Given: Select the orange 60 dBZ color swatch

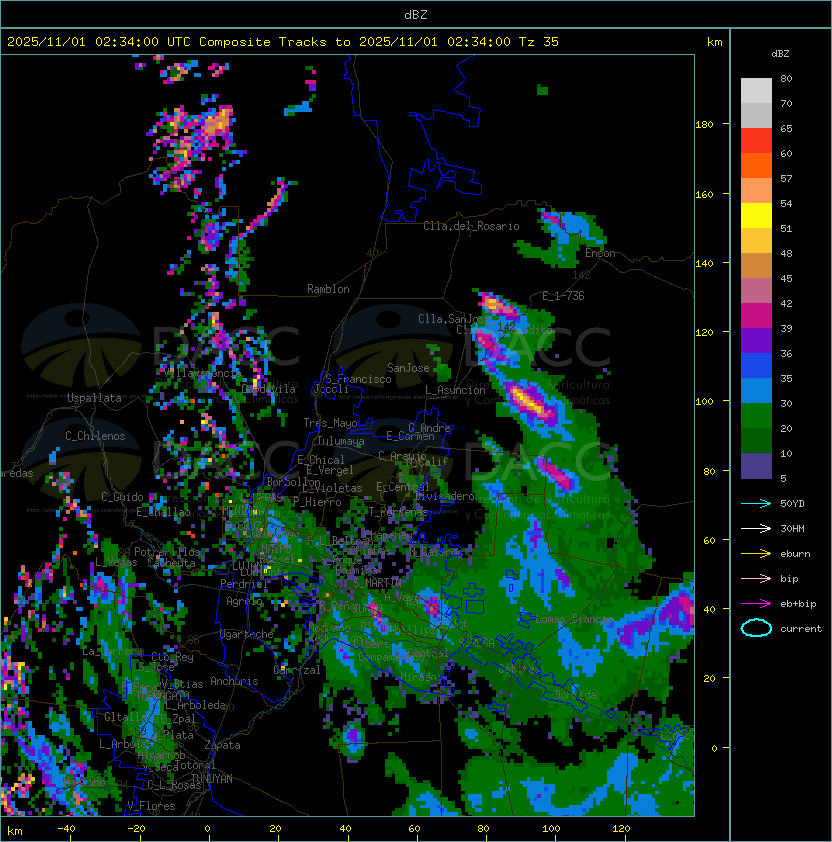Looking at the screenshot, I should point(756,166).
